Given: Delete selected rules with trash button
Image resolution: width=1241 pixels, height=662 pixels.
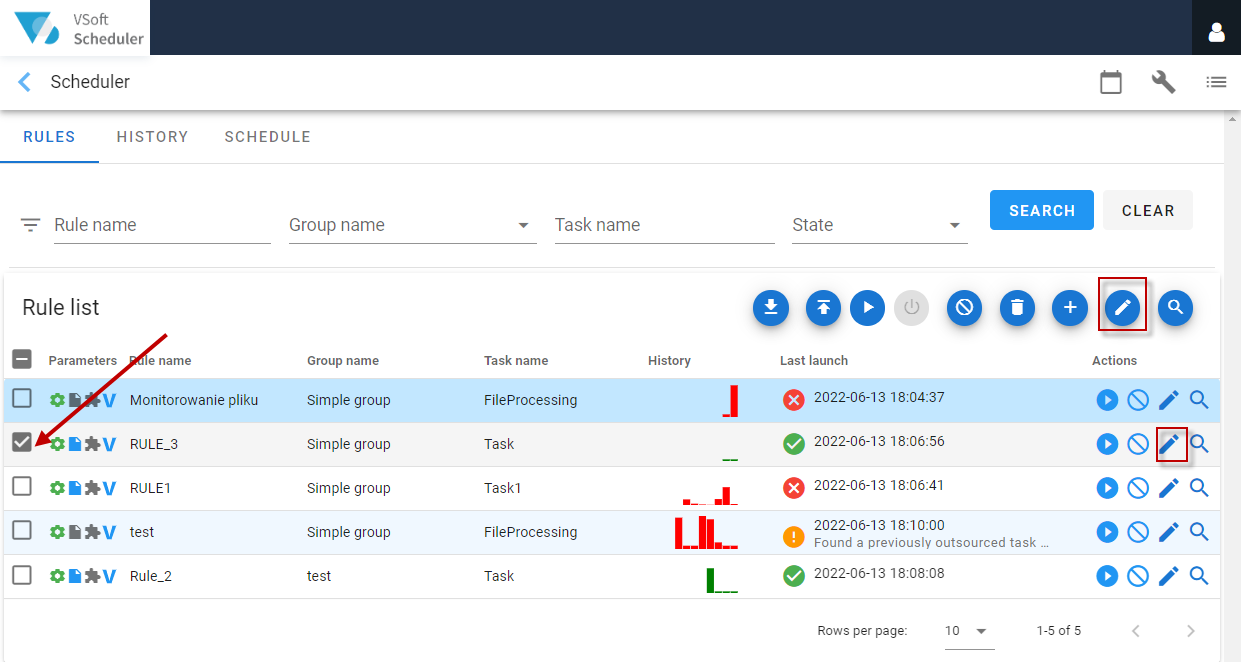Looking at the screenshot, I should [1017, 307].
